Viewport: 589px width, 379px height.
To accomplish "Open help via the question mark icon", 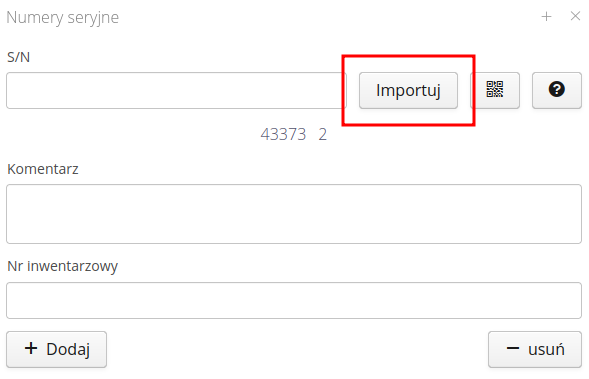I will (557, 91).
